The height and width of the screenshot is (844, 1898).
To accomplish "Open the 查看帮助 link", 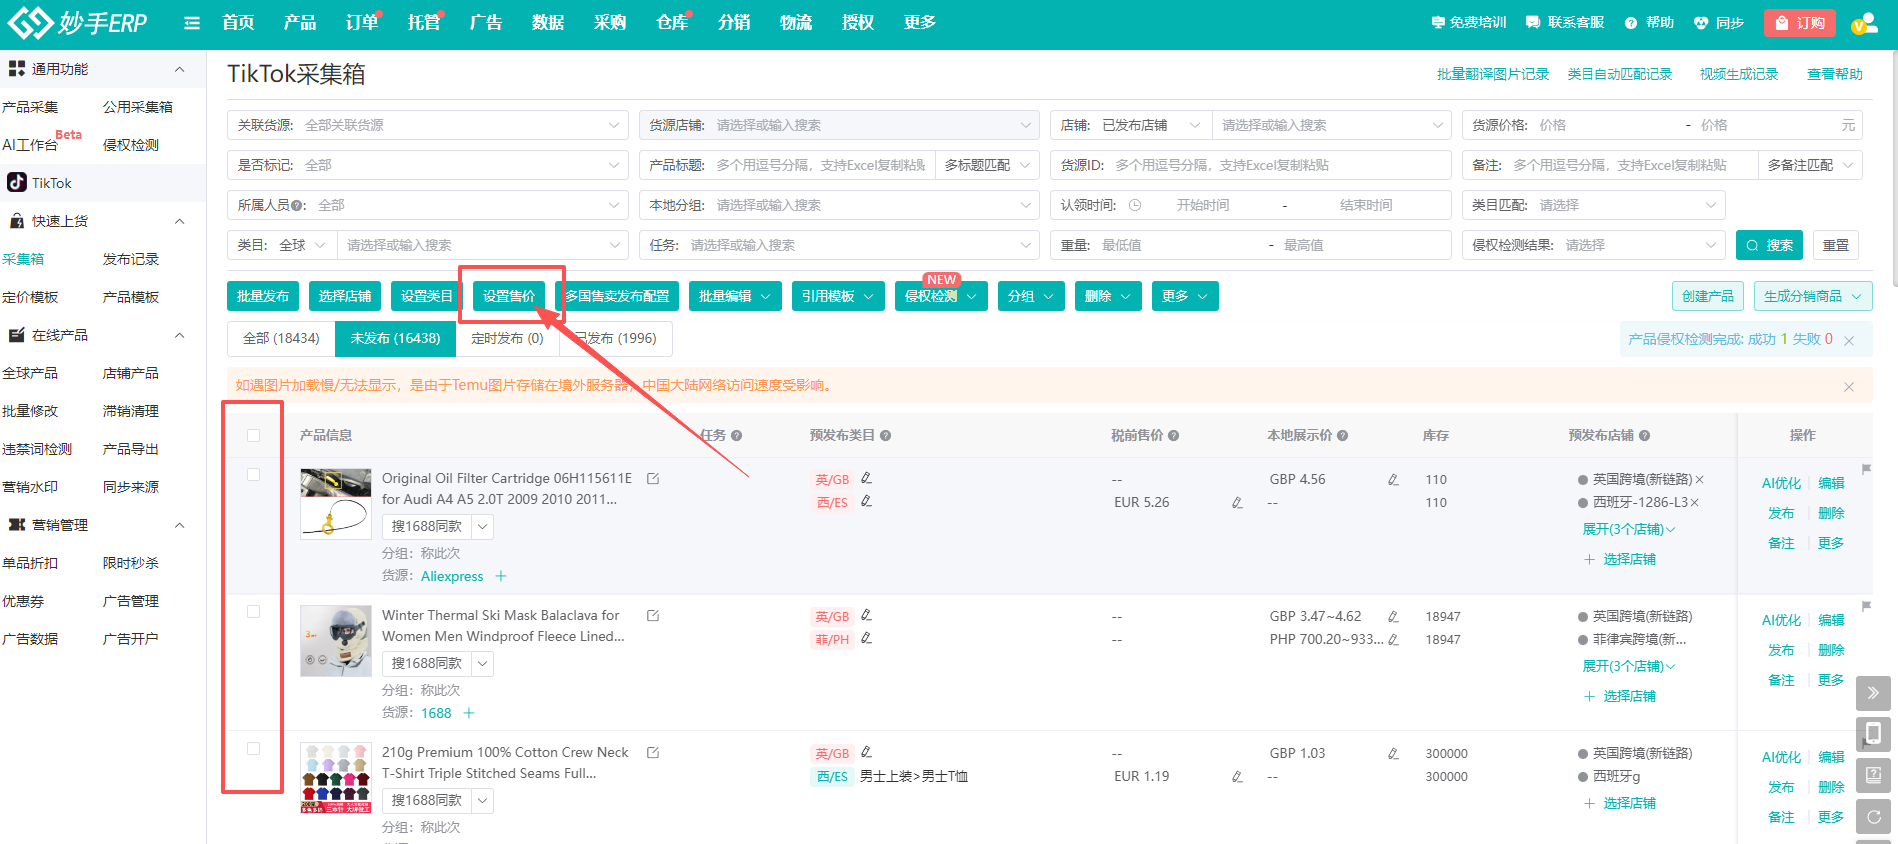I will click(x=1834, y=74).
